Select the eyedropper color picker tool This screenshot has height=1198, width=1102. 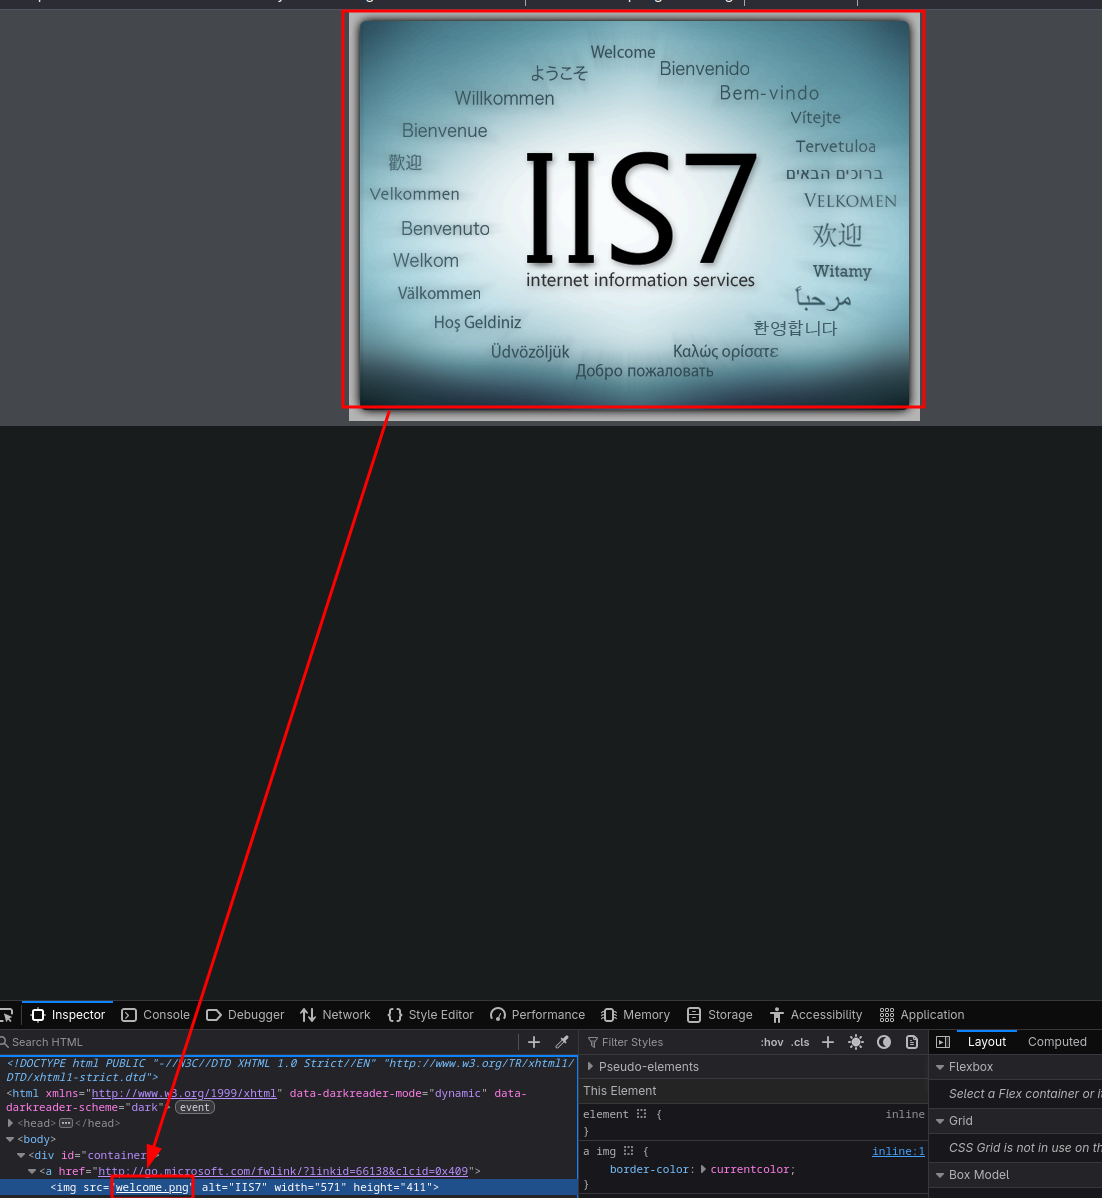(562, 1042)
